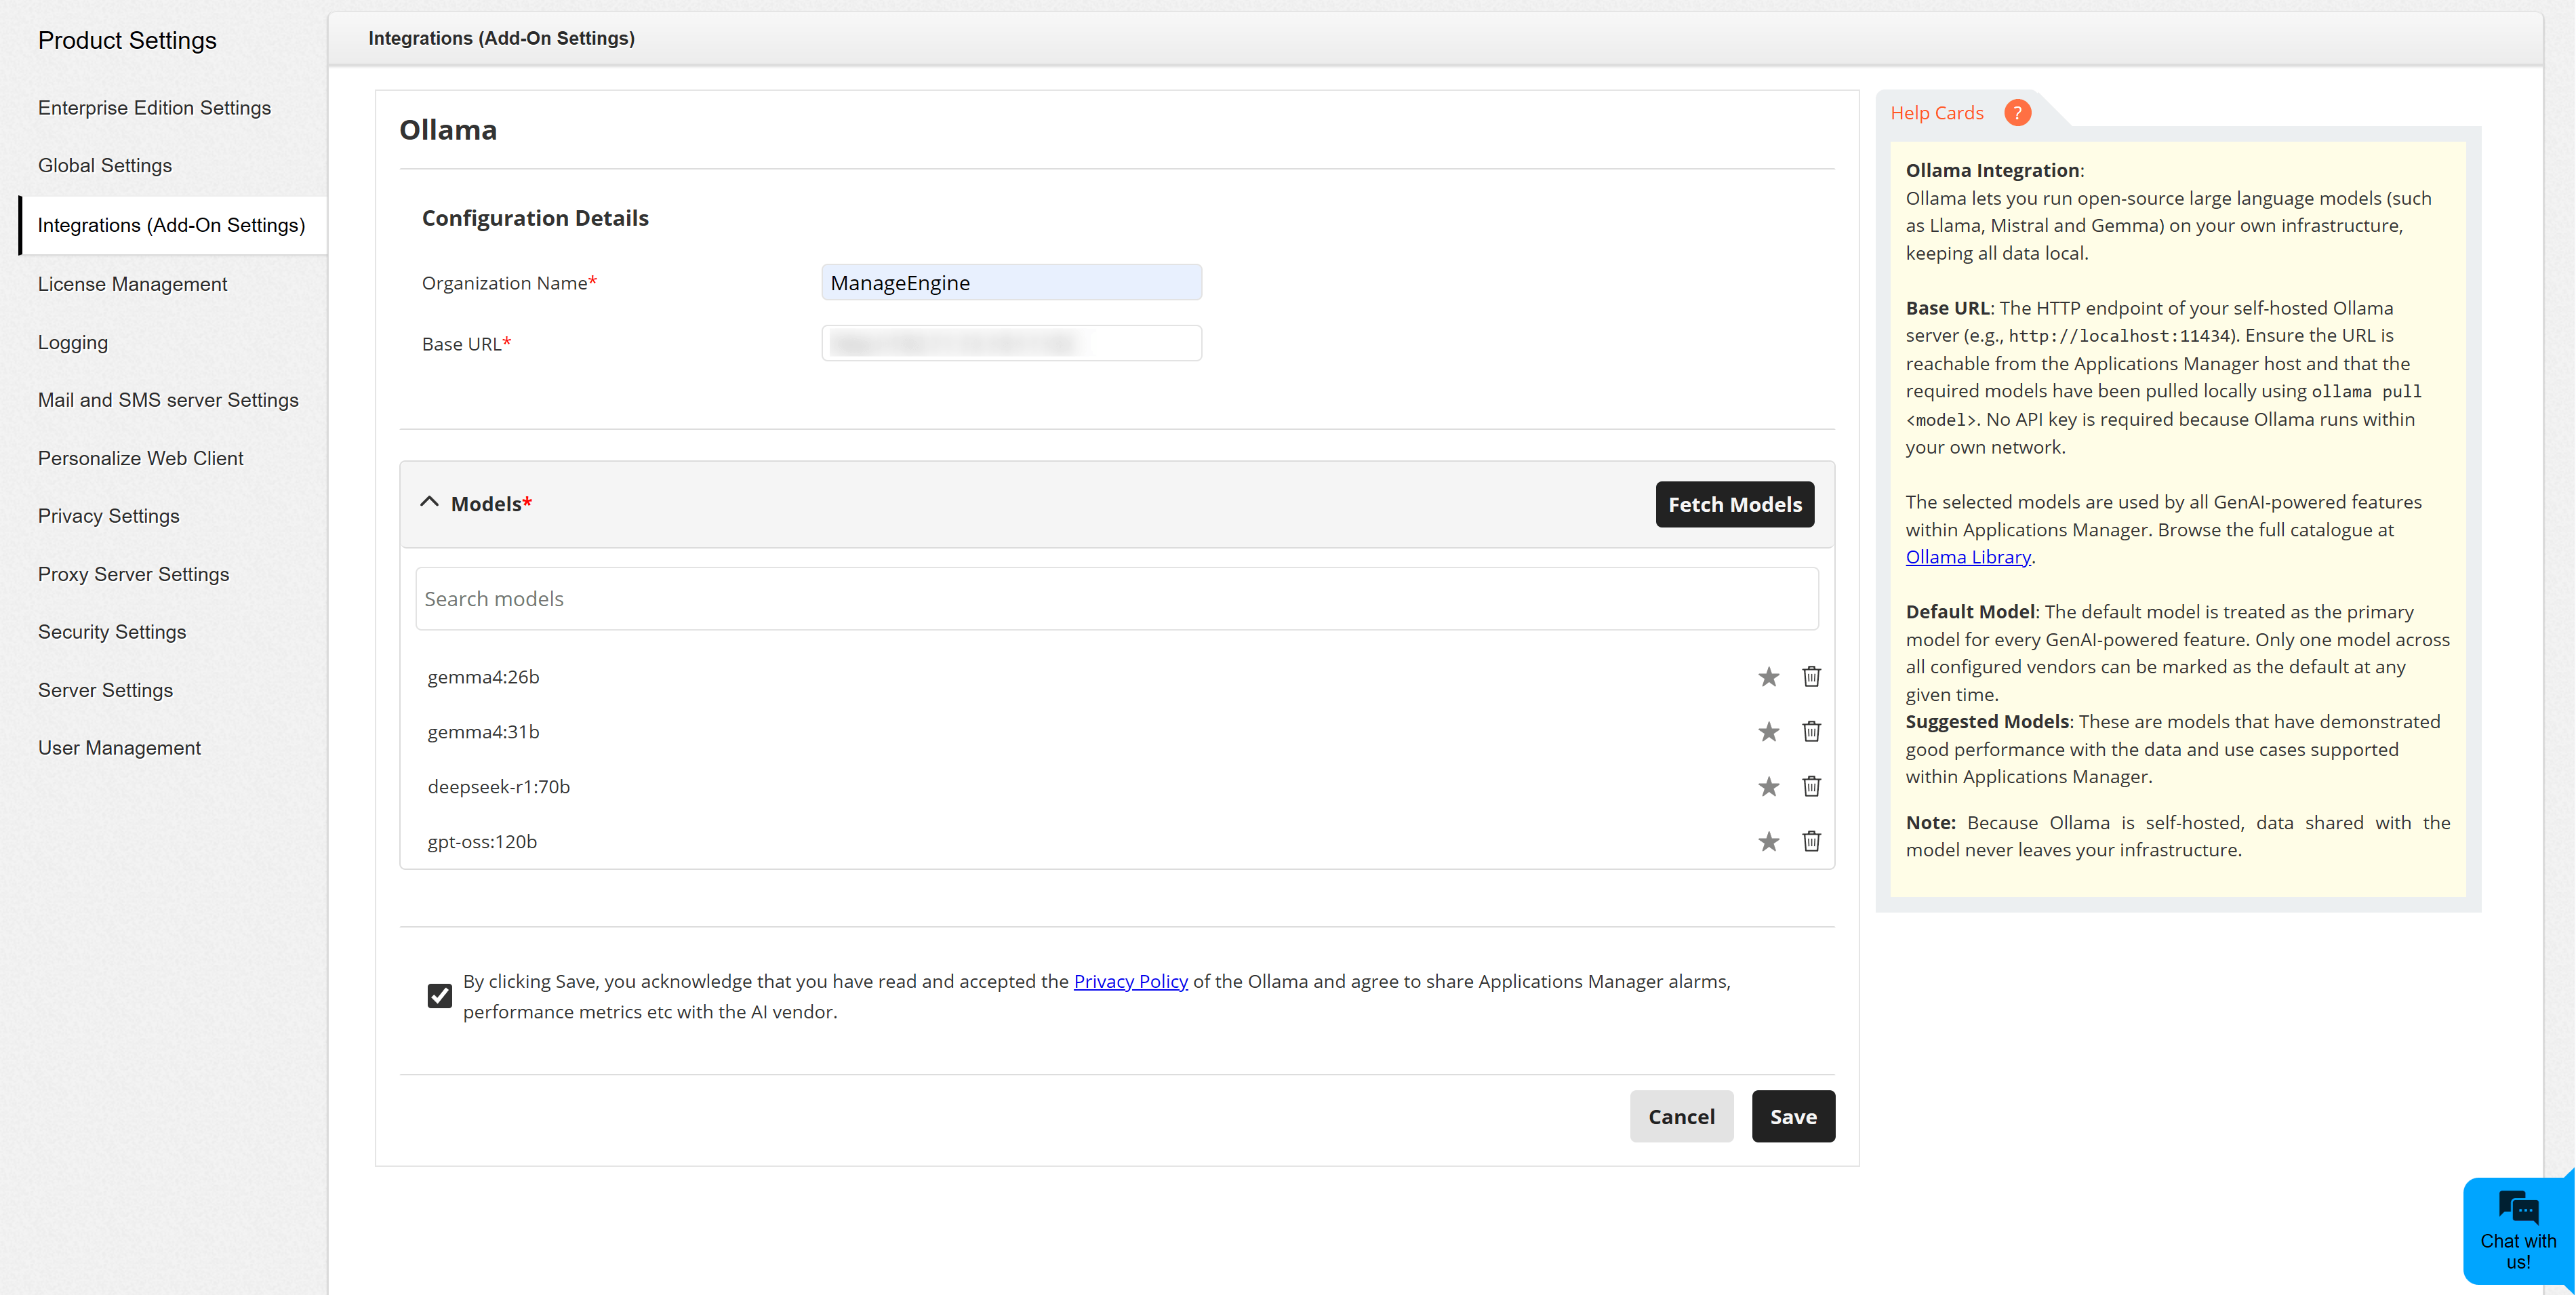The image size is (2576, 1295).
Task: Open Personalize Web Client
Action: click(140, 458)
